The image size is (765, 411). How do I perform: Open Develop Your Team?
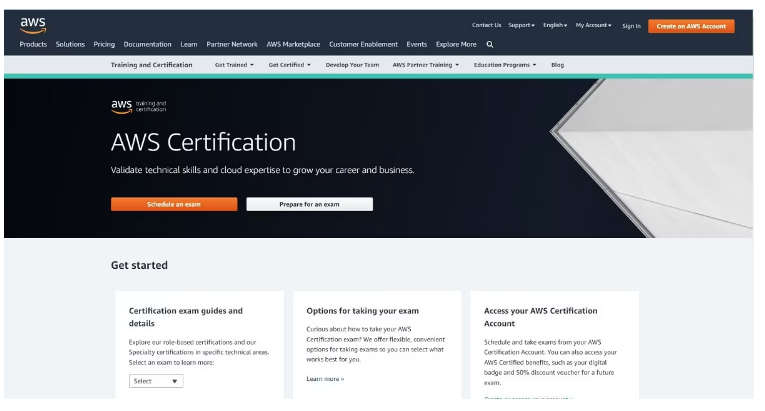(x=352, y=65)
